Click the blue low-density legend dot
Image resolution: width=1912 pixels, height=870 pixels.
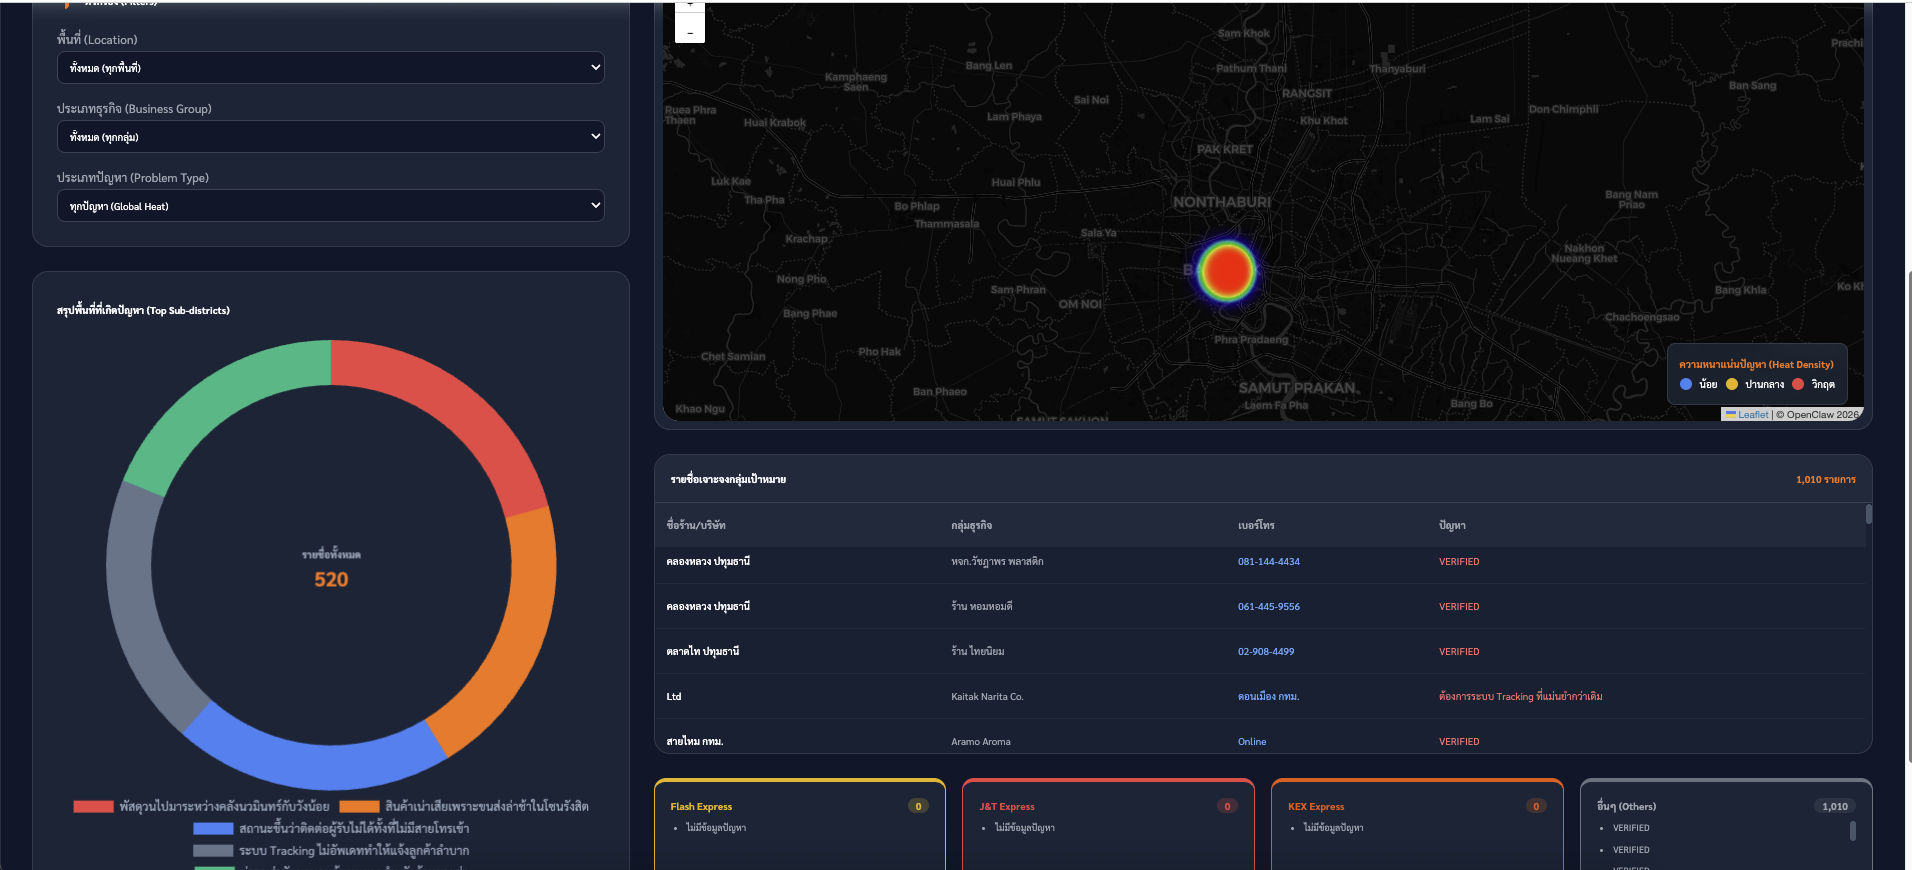click(x=1686, y=384)
